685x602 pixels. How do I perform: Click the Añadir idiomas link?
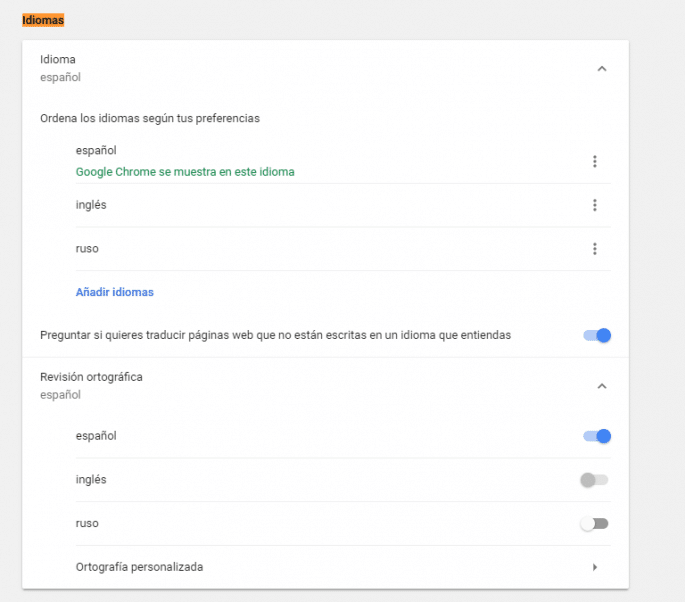tap(114, 292)
